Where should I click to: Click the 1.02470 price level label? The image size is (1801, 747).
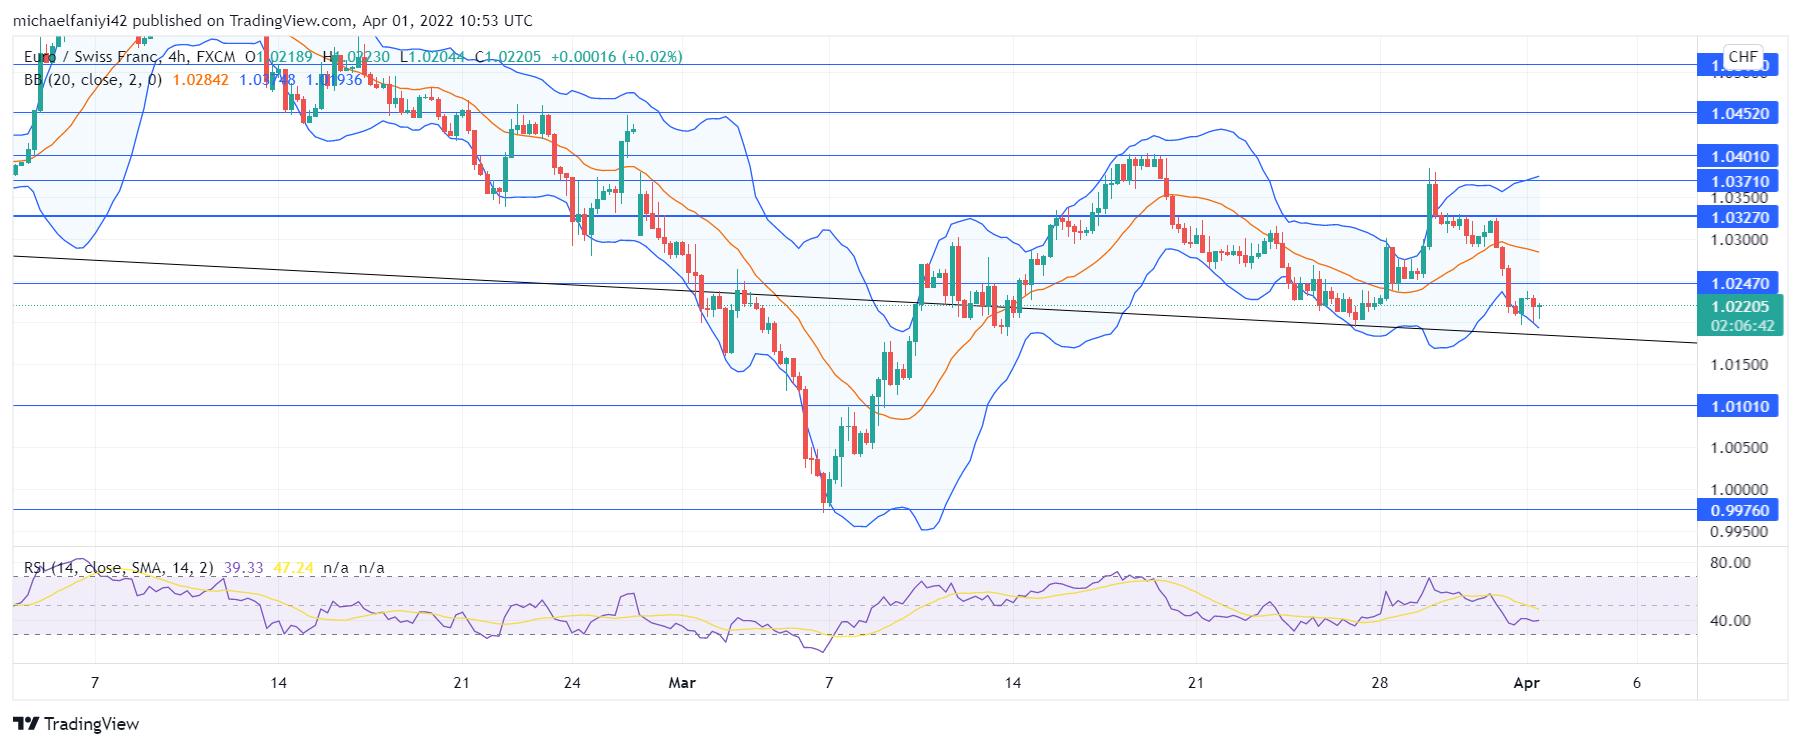tap(1740, 284)
